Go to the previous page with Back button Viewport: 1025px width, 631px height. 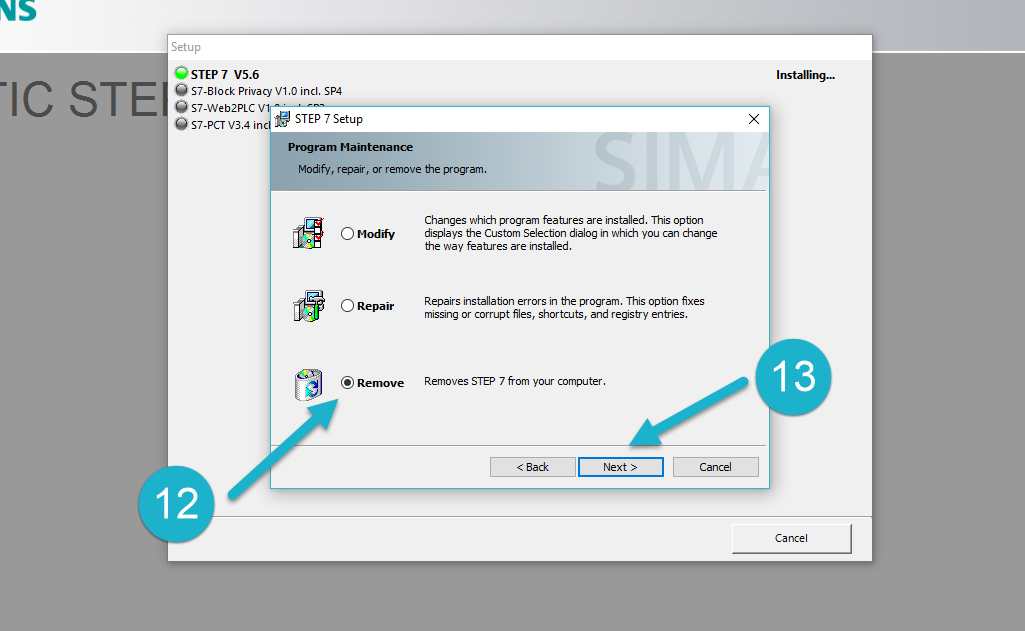pos(533,467)
